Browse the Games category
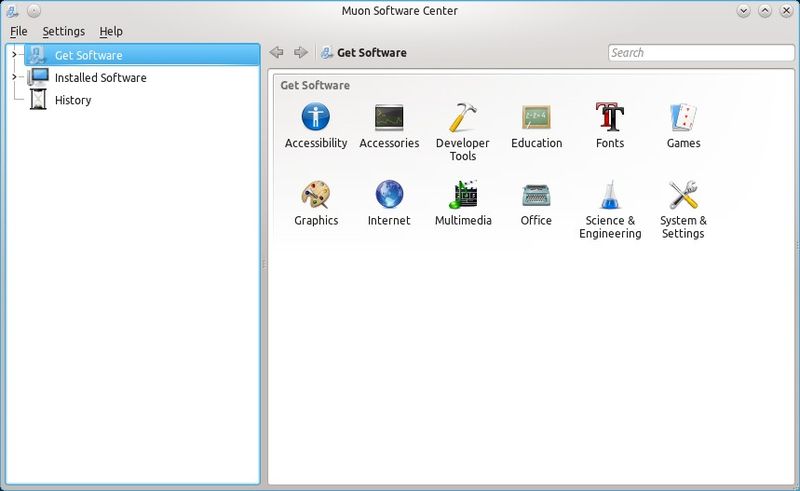Image resolution: width=800 pixels, height=491 pixels. [x=683, y=119]
